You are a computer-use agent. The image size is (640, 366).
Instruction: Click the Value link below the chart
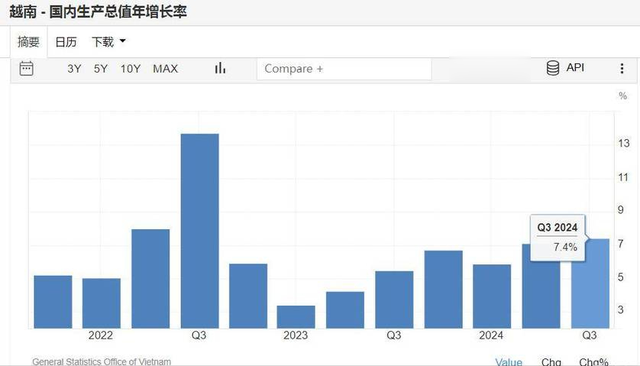click(x=509, y=362)
